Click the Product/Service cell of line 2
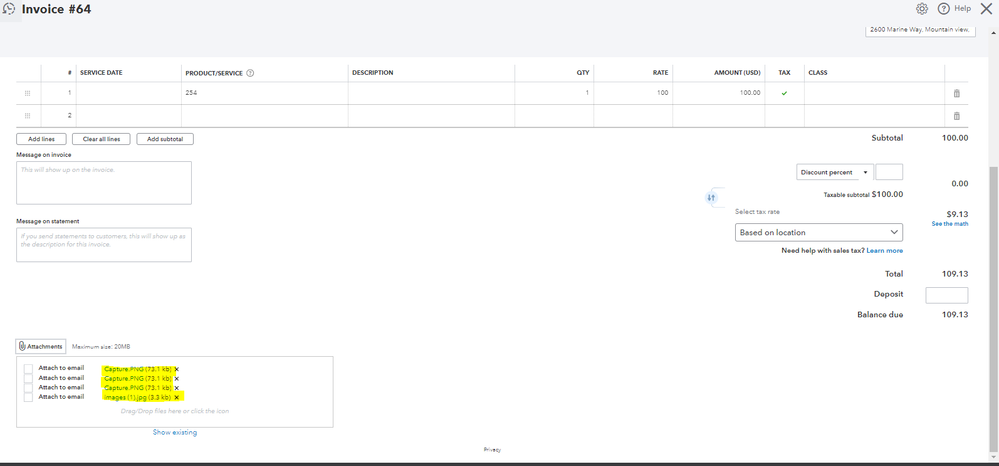999x466 pixels. point(264,116)
